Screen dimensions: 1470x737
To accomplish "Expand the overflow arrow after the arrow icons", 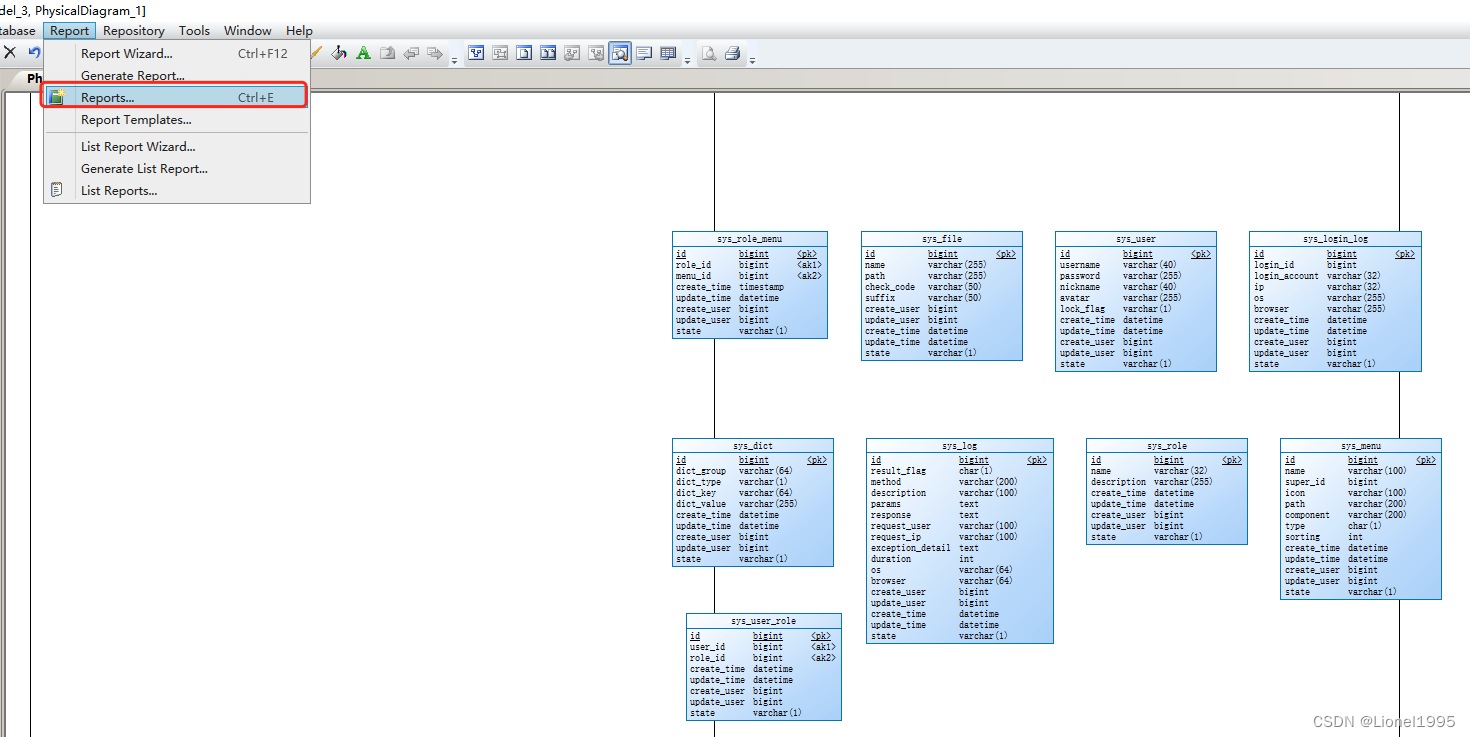I will 454,61.
